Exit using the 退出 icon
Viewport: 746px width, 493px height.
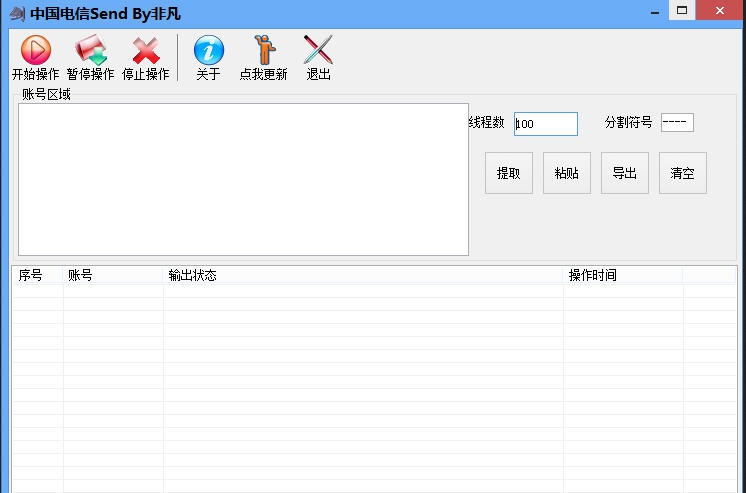pyautogui.click(x=318, y=50)
